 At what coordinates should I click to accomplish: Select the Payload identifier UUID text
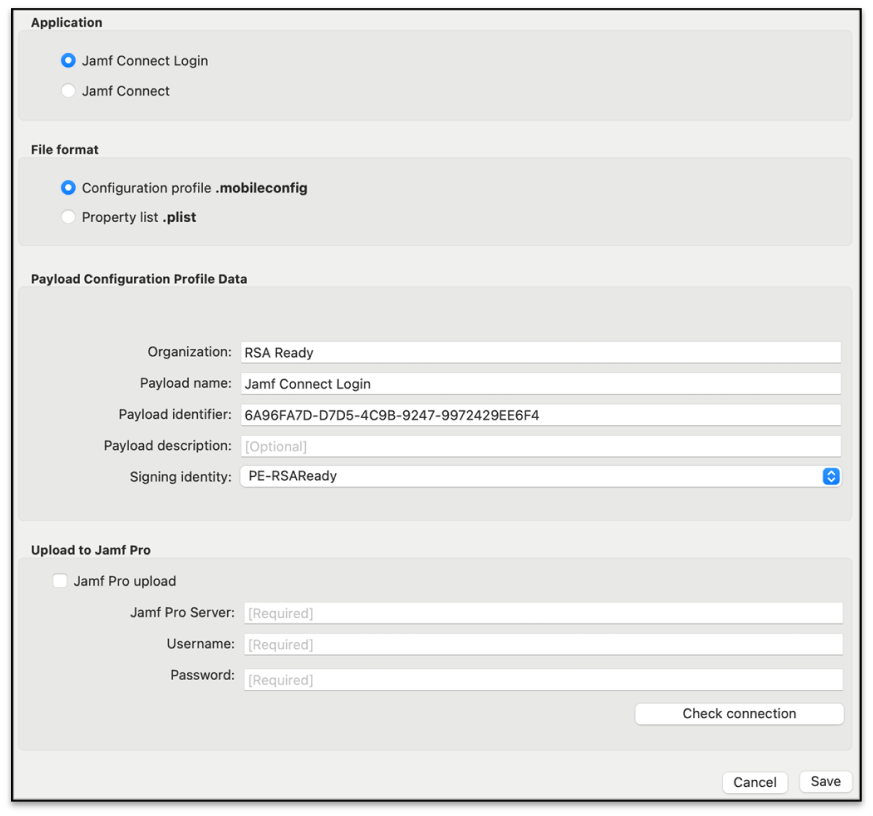point(540,414)
